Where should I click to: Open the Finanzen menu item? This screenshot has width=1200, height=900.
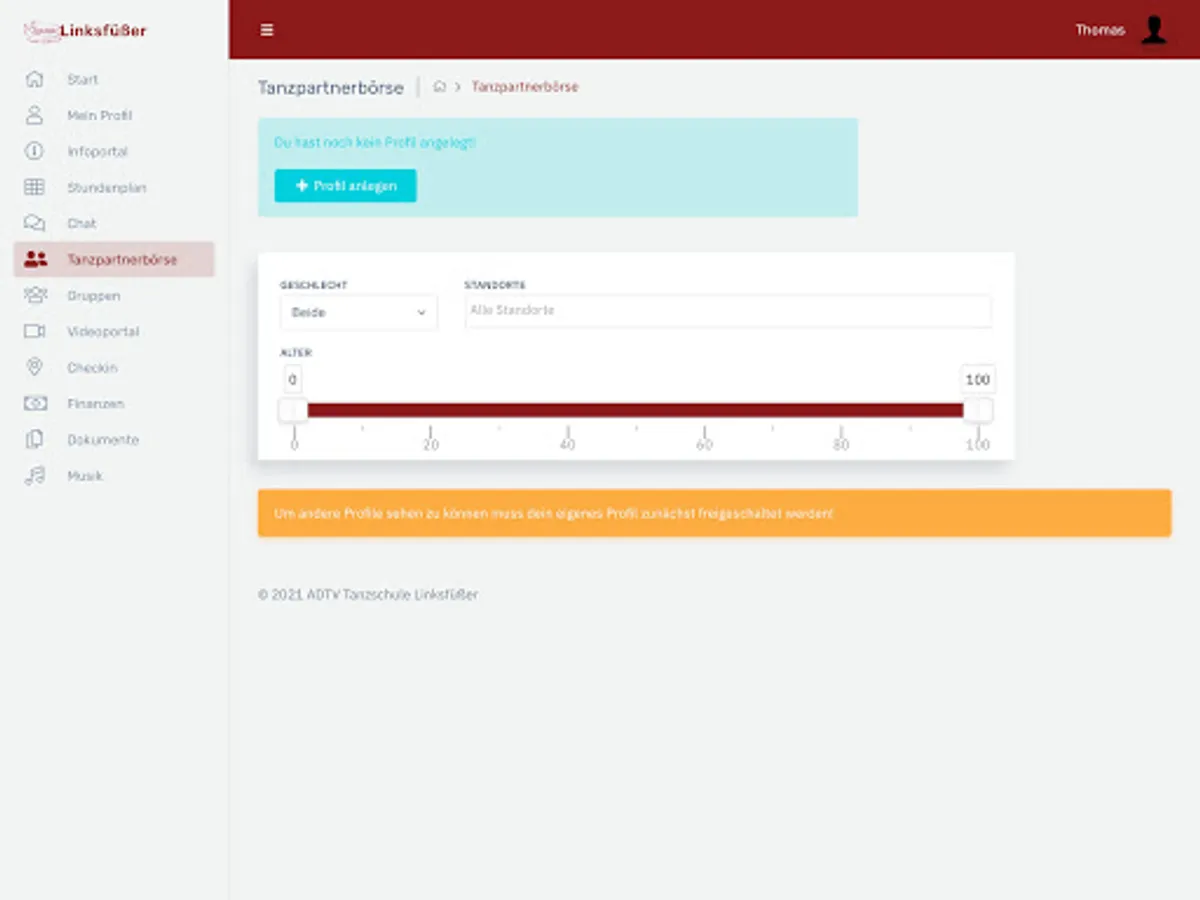(114, 403)
